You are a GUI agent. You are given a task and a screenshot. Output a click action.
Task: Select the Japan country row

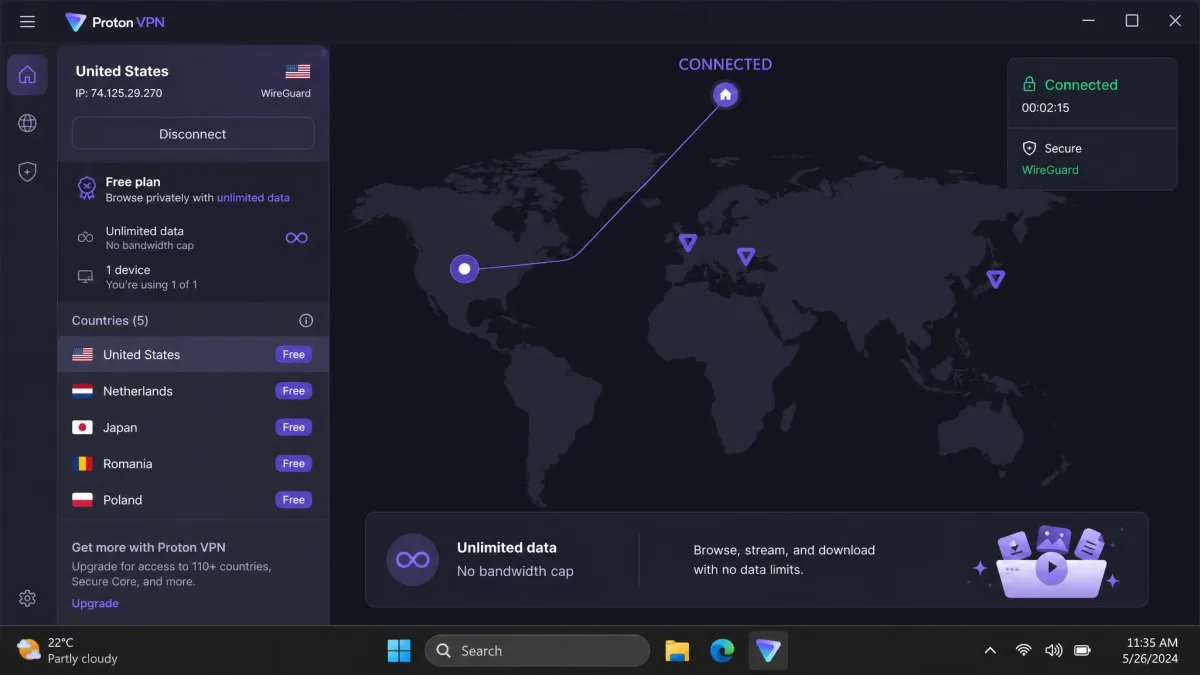pos(193,427)
